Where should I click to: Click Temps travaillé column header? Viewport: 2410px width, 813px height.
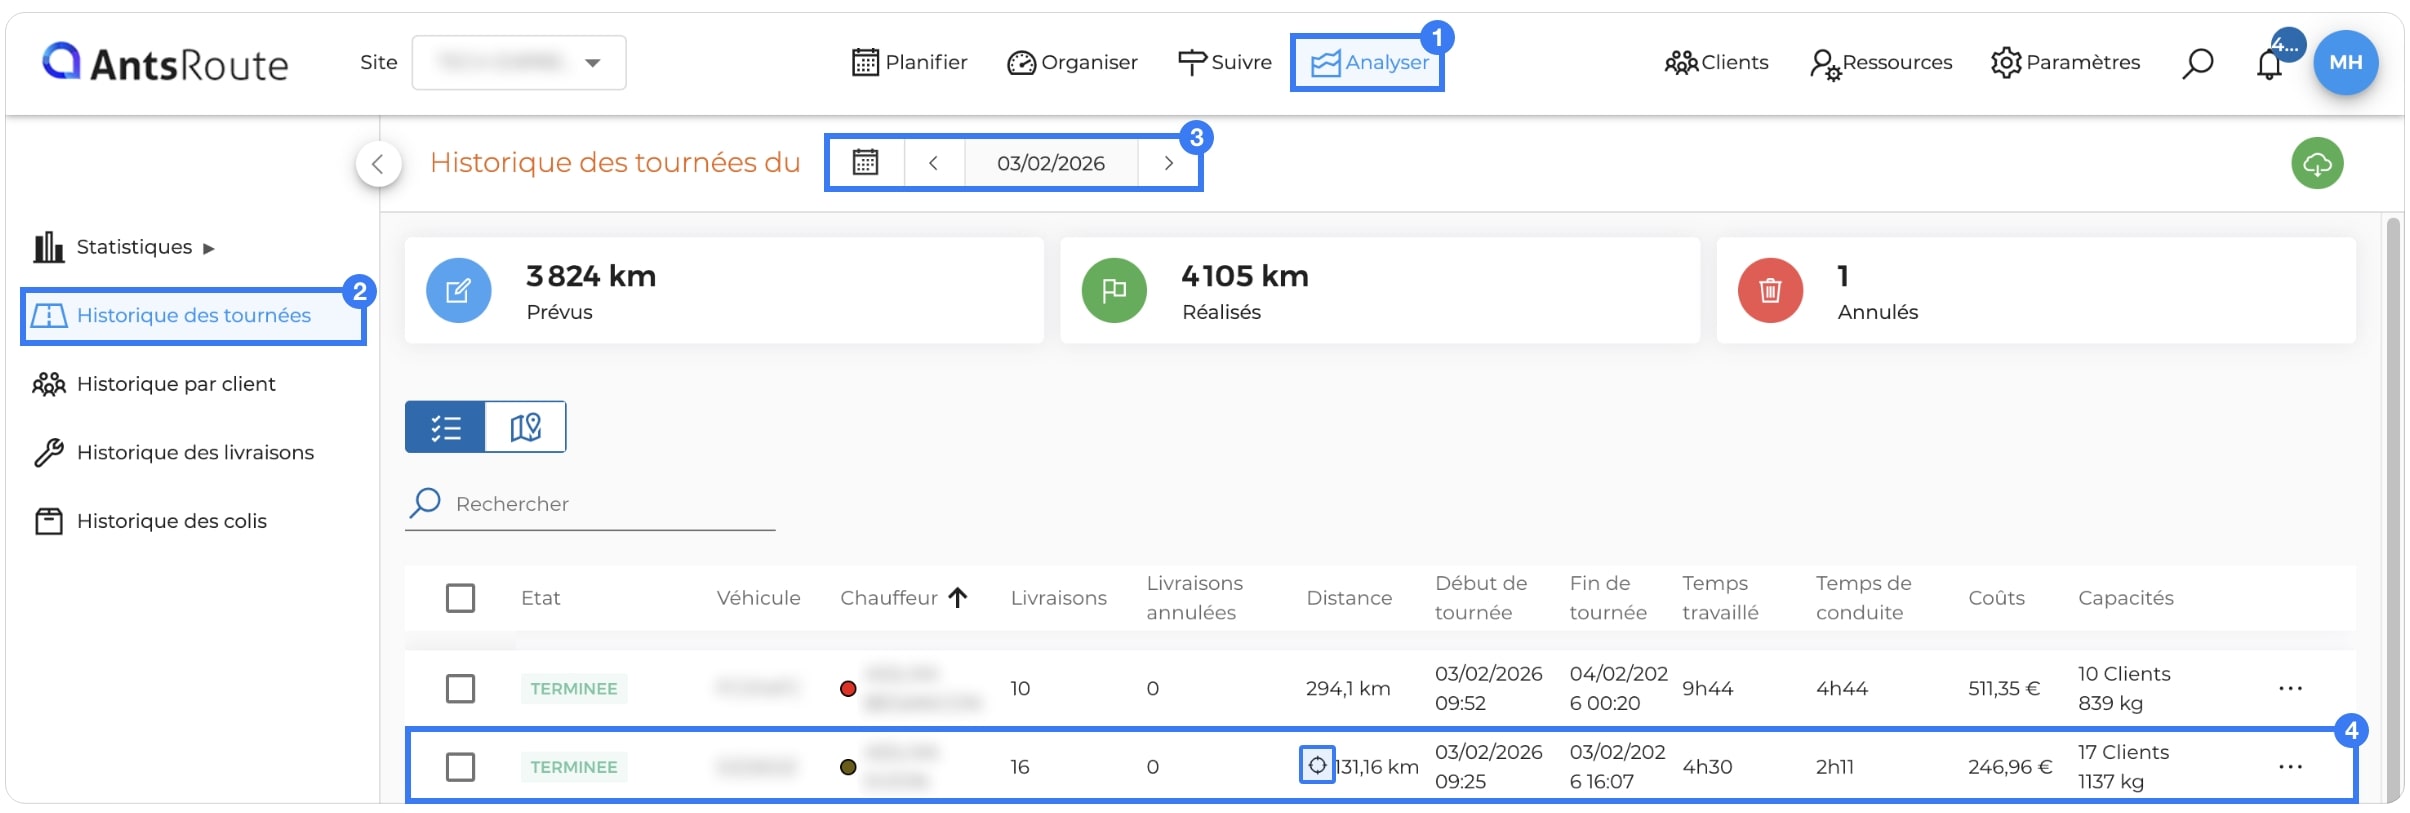click(1720, 598)
